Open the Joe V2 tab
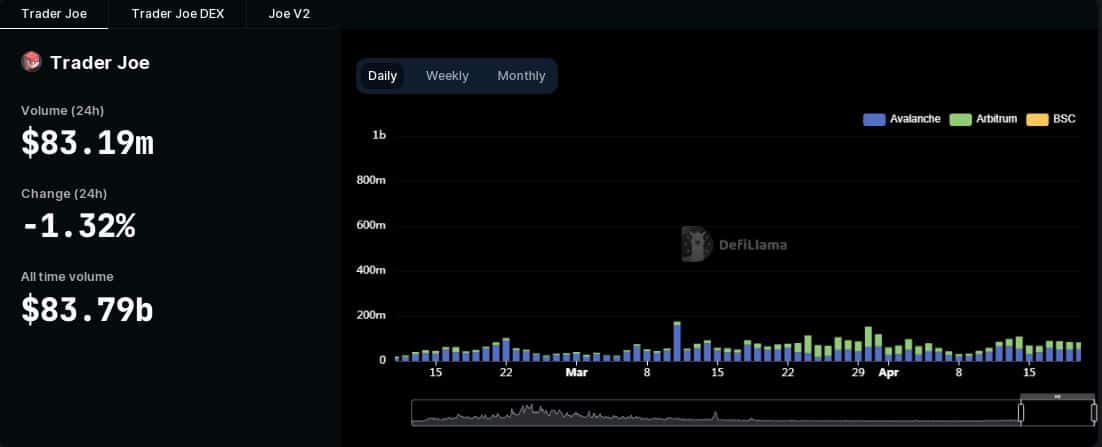Screen dimensions: 1102x447 click(289, 14)
